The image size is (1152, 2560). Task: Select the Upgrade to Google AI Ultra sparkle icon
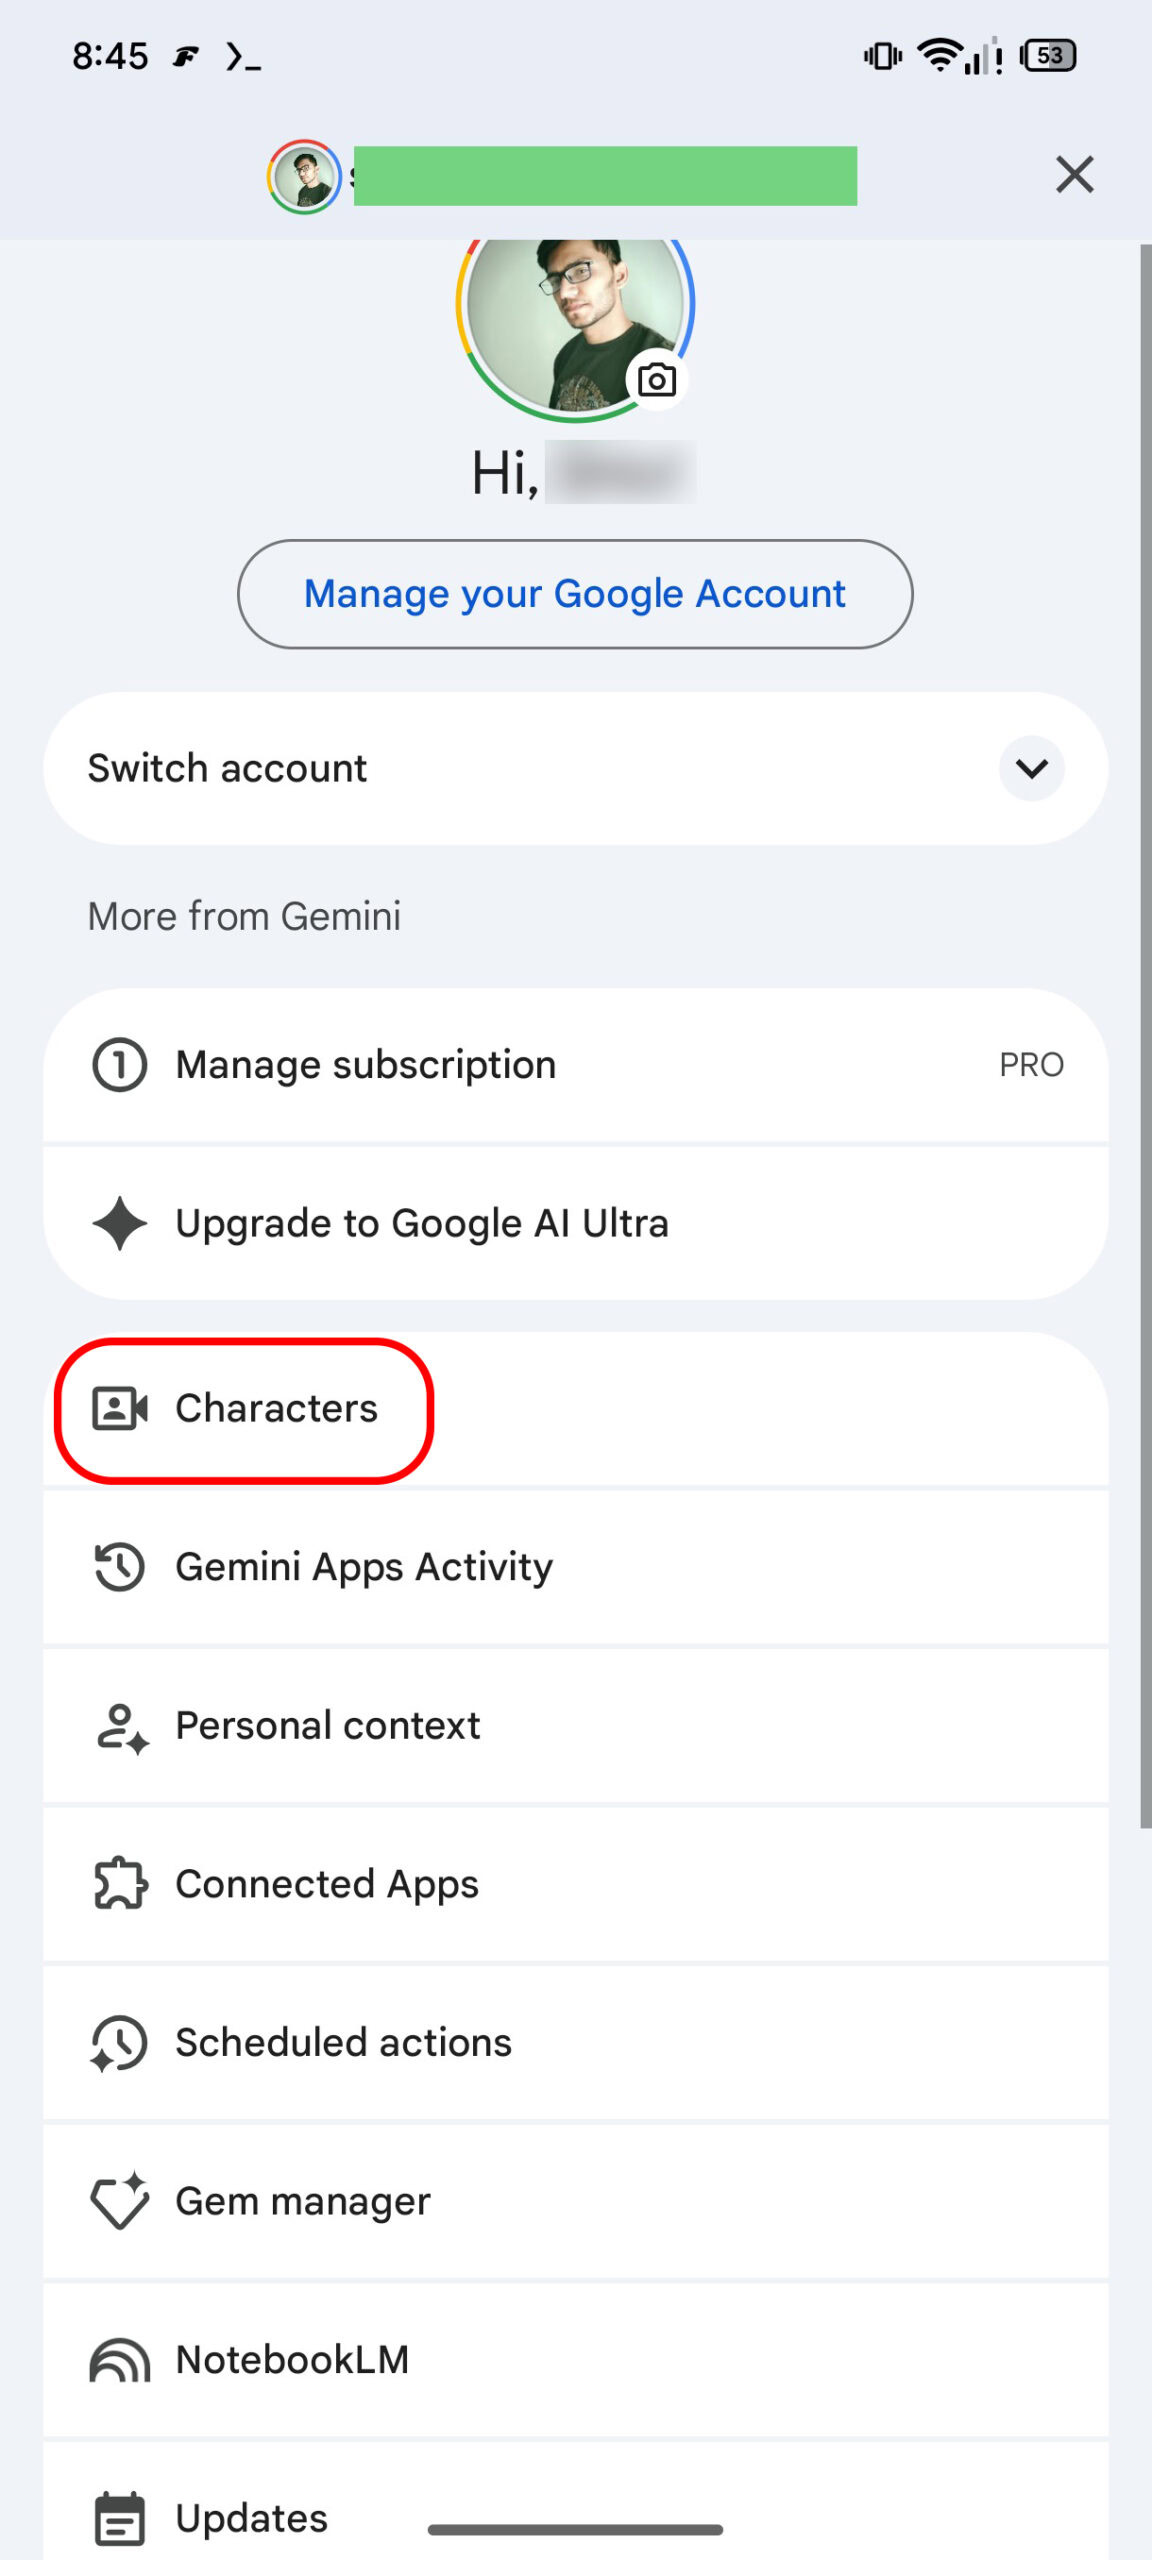(x=119, y=1222)
